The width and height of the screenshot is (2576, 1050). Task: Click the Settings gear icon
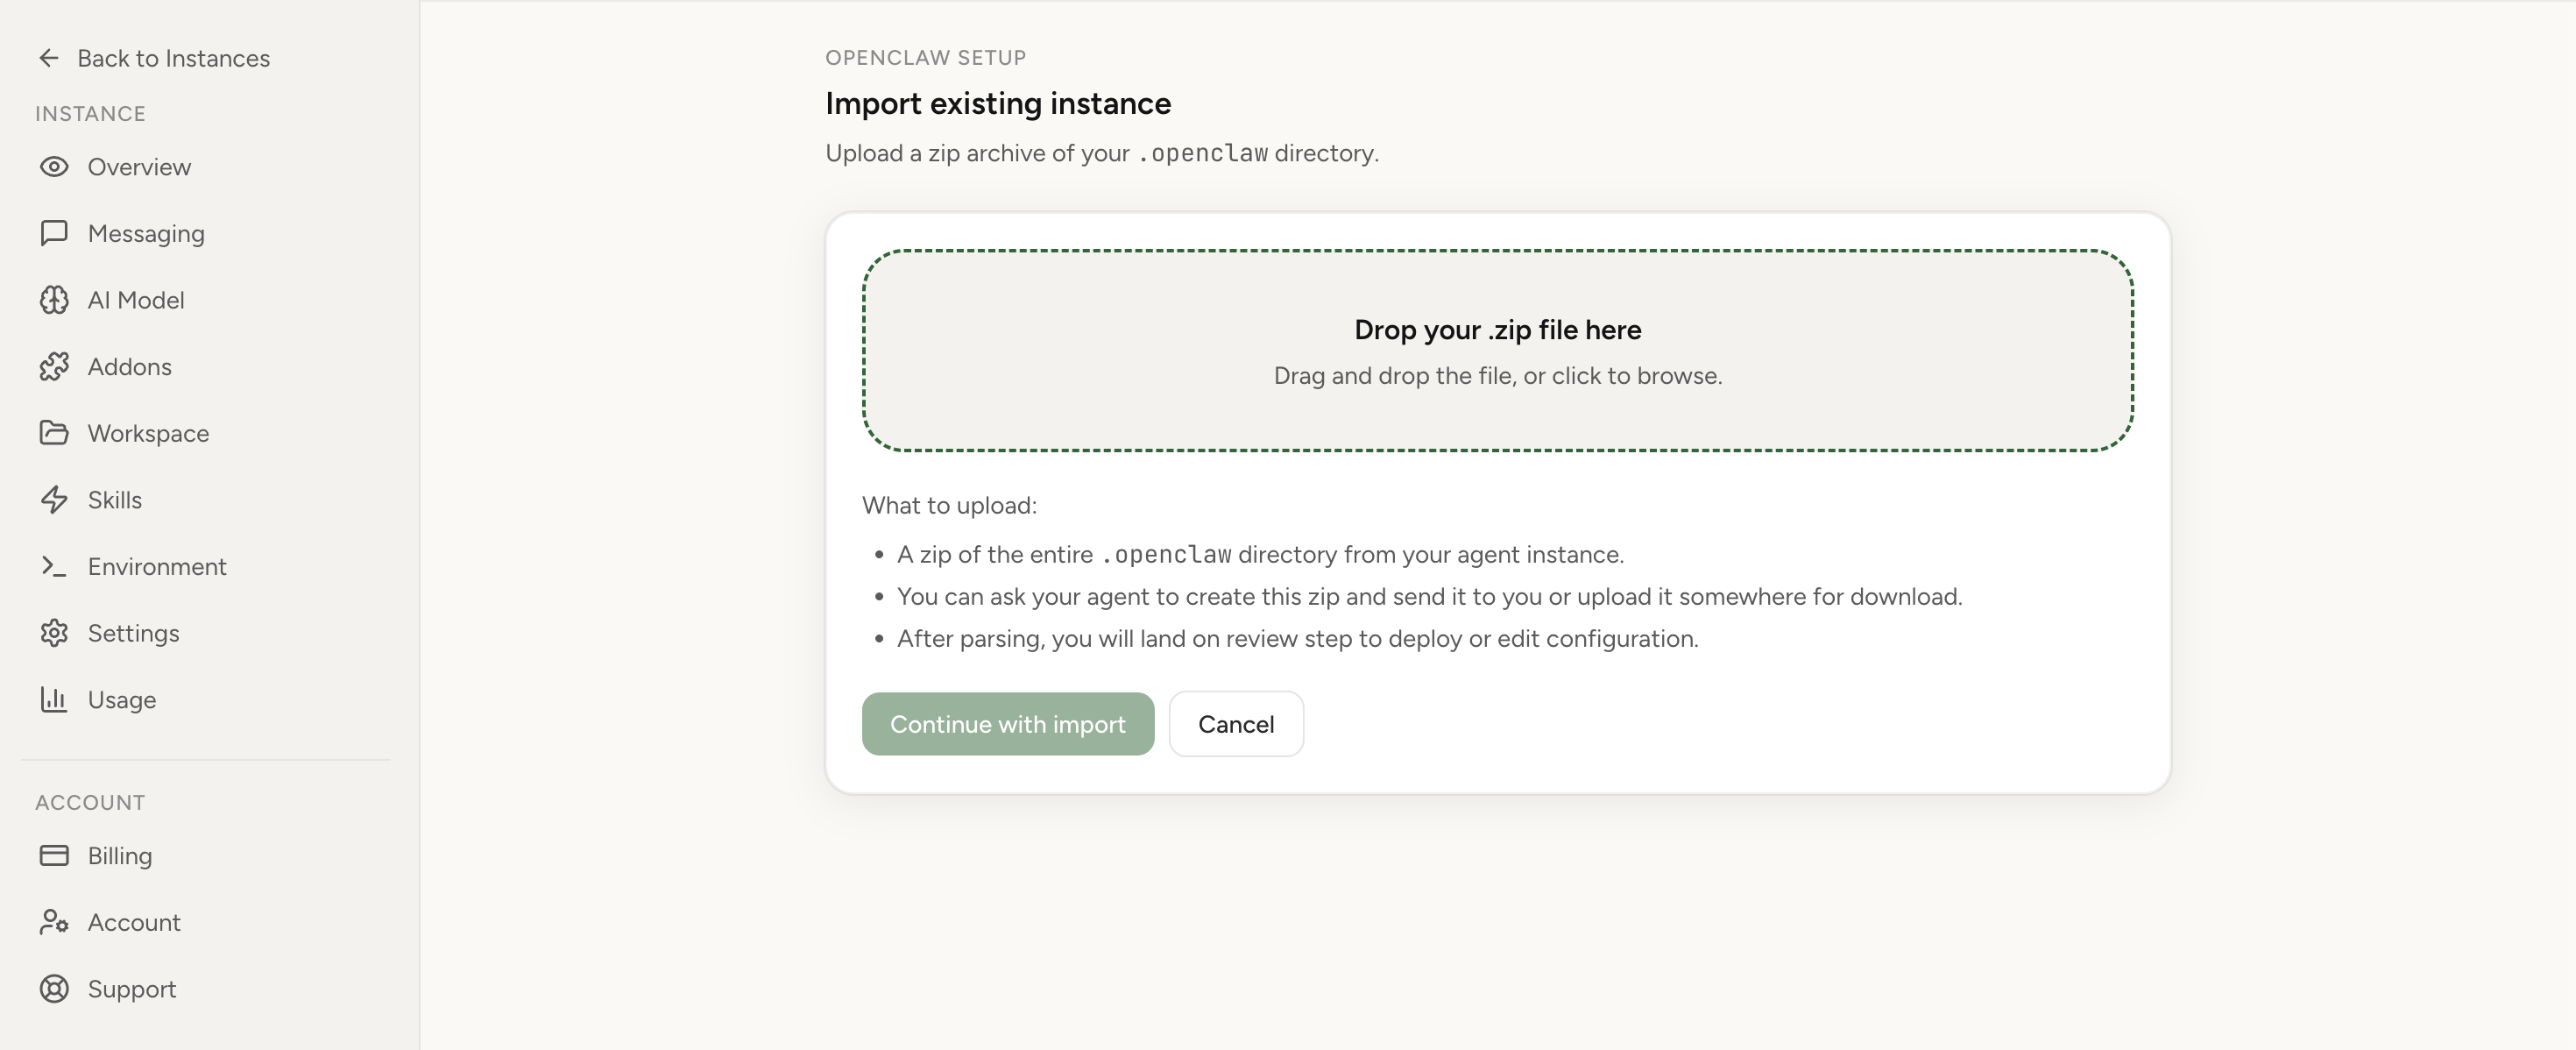[55, 633]
